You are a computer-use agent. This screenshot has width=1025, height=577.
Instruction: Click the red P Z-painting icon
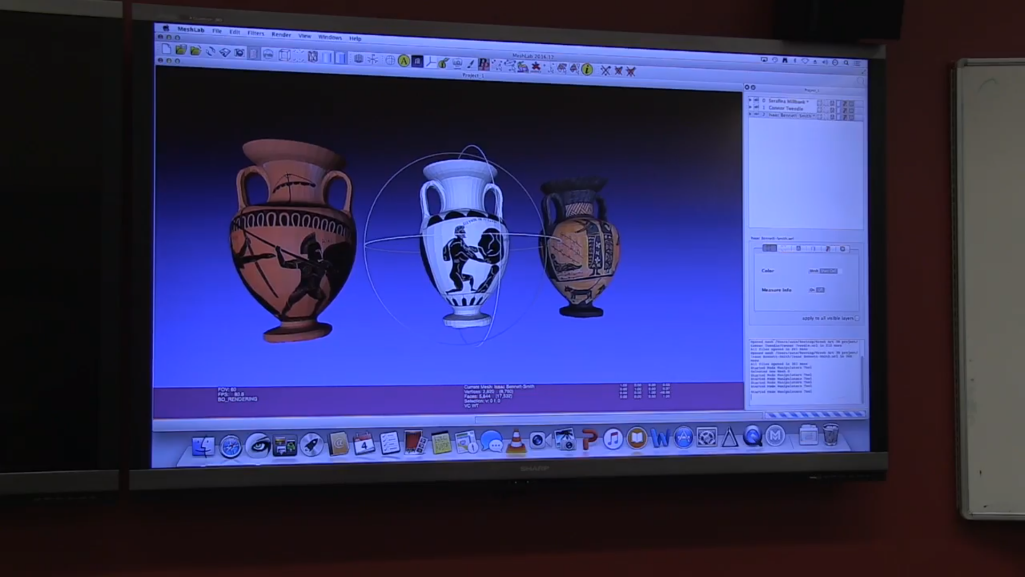click(483, 64)
